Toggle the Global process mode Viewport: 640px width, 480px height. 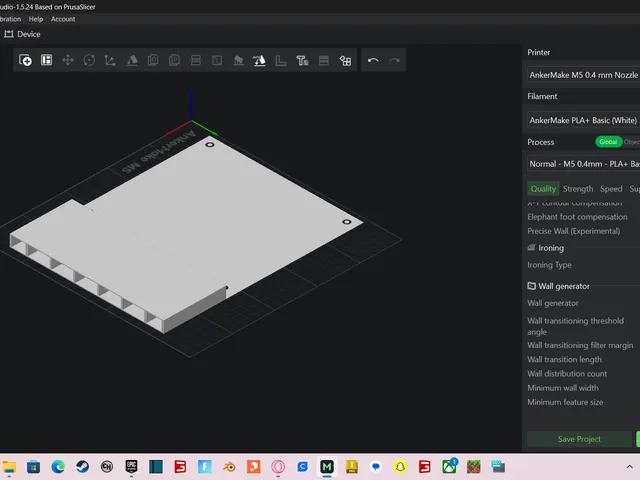[608, 142]
